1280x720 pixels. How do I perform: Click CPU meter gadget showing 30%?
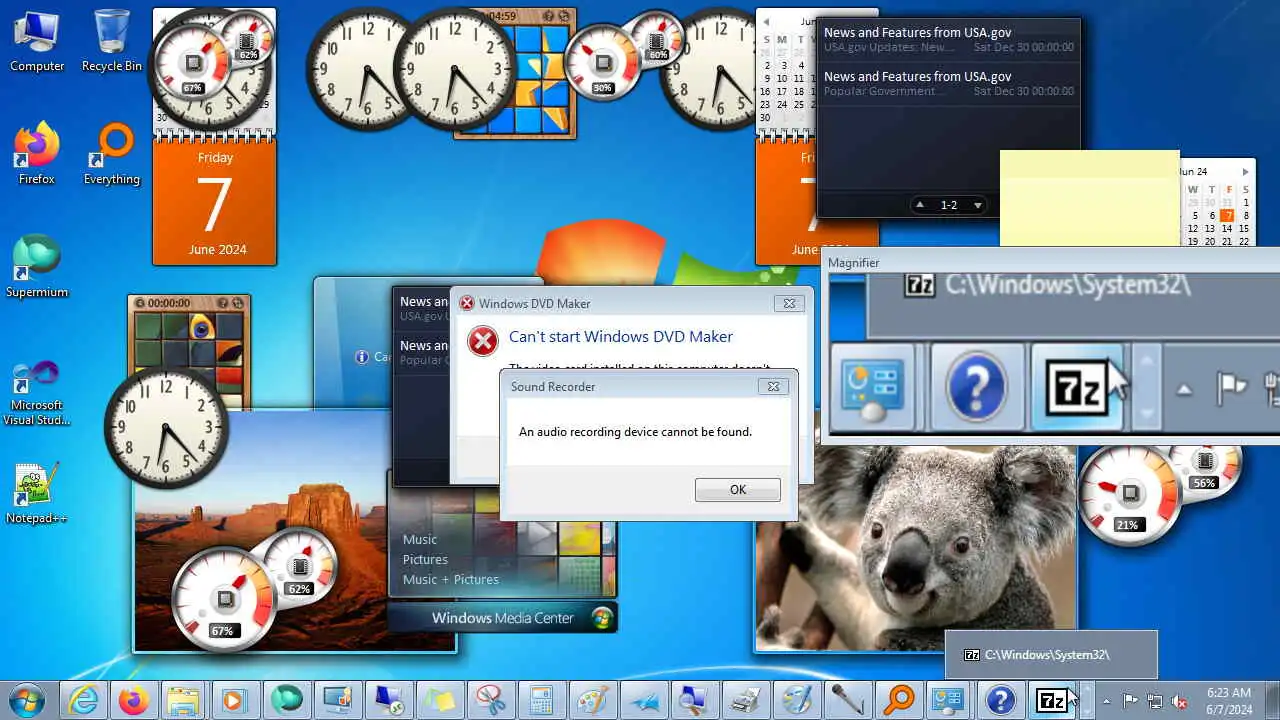tap(603, 64)
